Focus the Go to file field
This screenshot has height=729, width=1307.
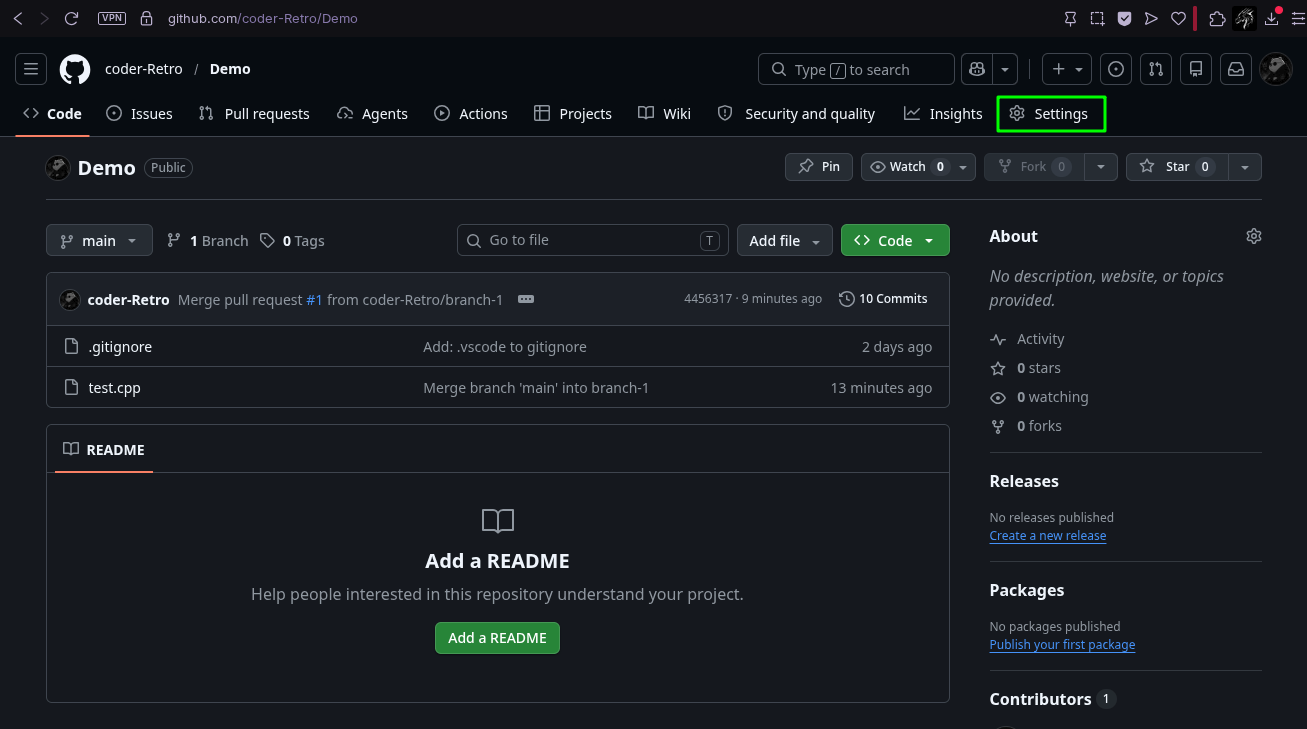tap(592, 240)
